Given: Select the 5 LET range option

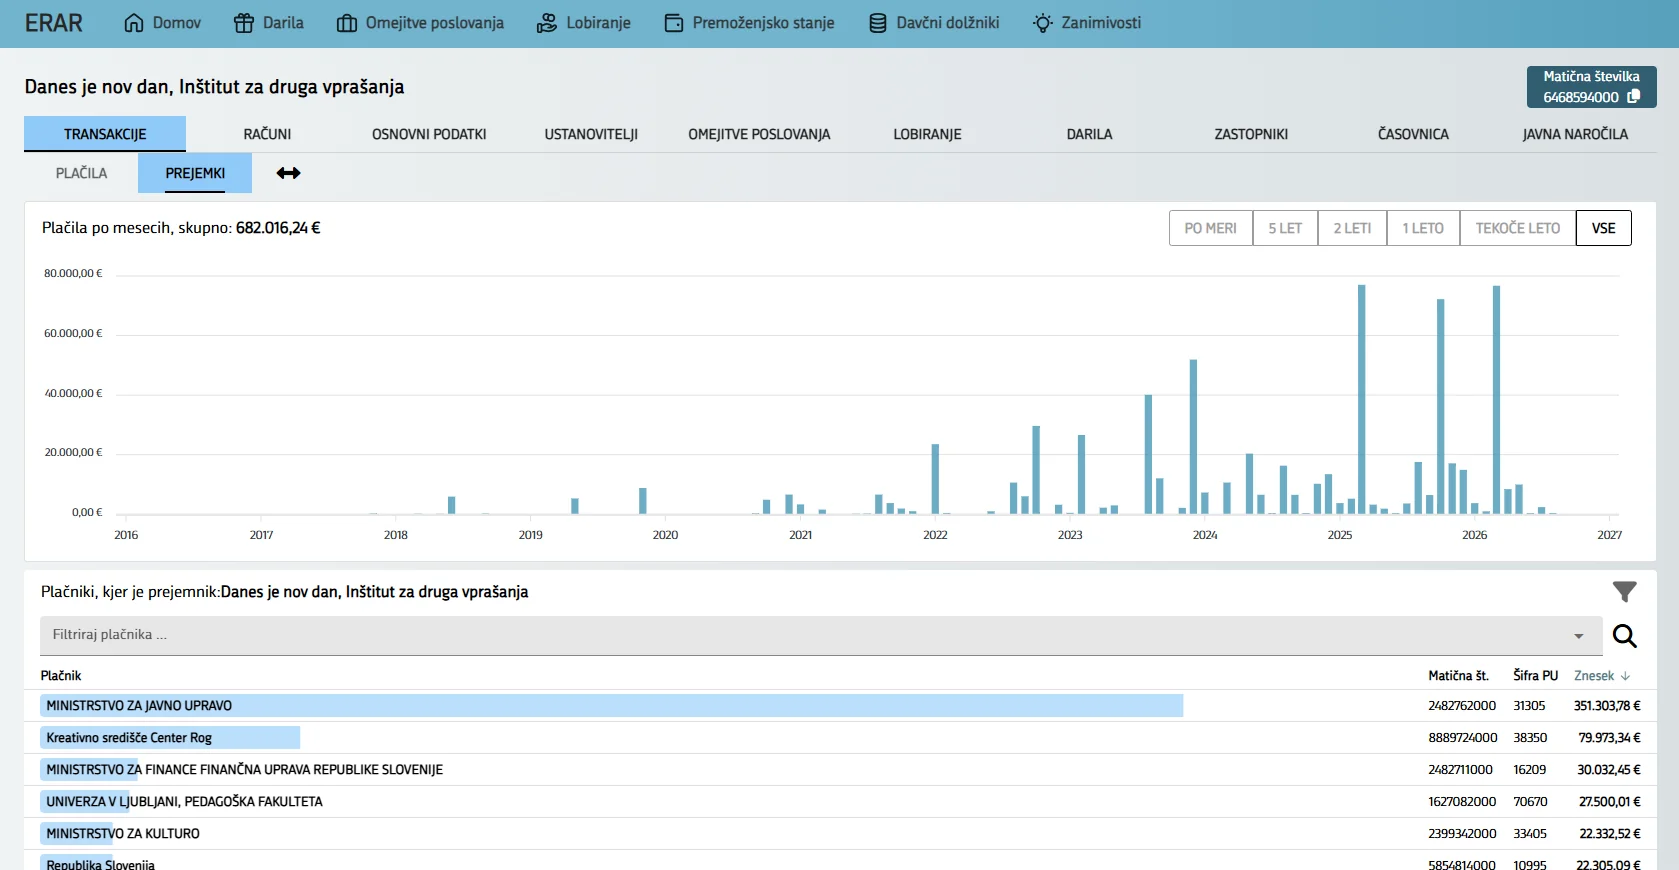Looking at the screenshot, I should (1285, 228).
